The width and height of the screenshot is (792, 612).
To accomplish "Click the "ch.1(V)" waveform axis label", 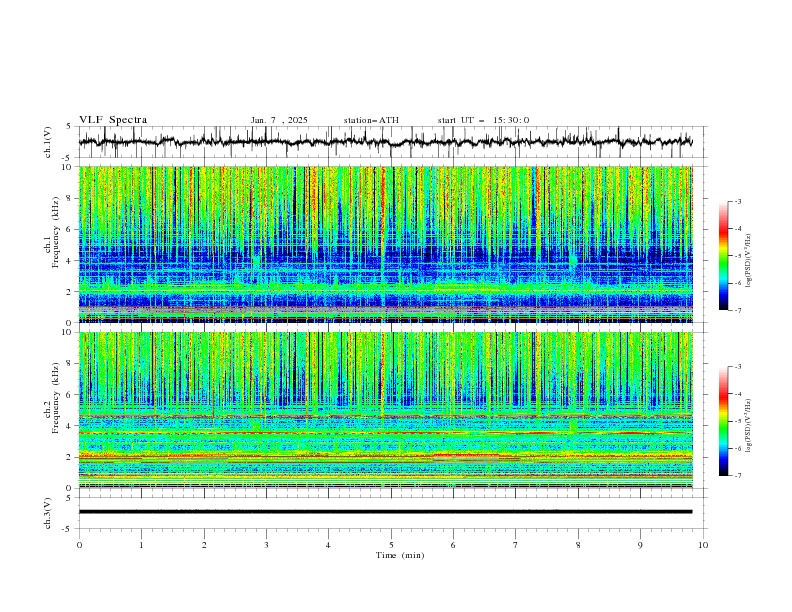I will 48,142.
